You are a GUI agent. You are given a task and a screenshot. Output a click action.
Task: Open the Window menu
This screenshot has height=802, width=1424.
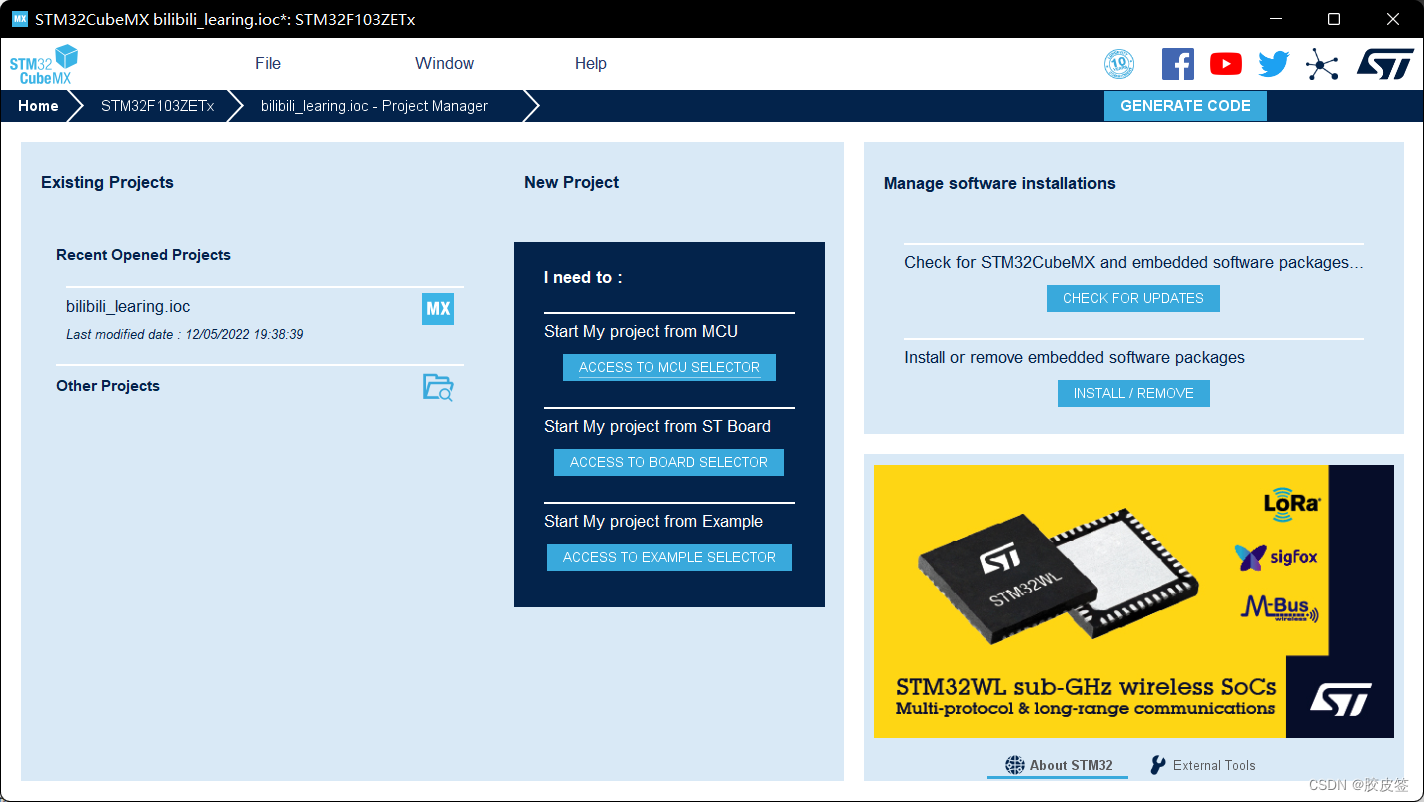click(x=445, y=63)
